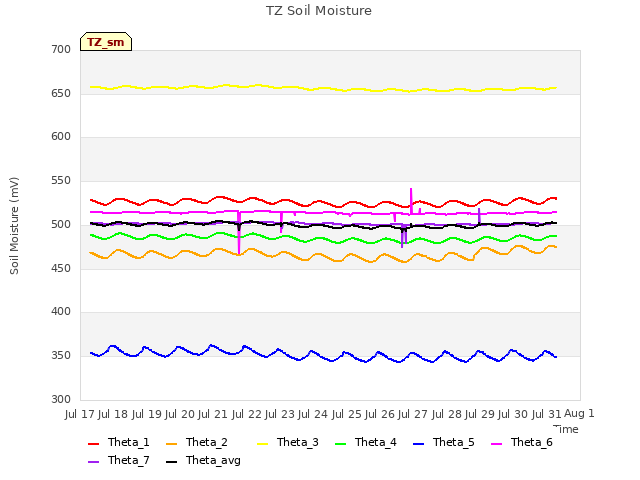
Task: Click the Jul 18 x-axis label
Action: (x=113, y=414)
